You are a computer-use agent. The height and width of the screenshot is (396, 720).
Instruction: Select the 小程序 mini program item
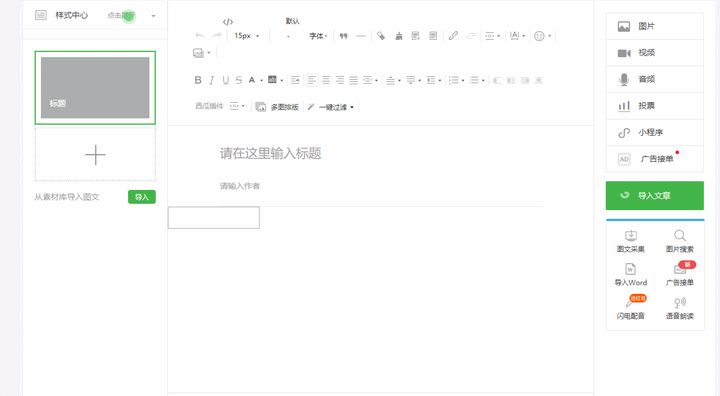tap(655, 133)
